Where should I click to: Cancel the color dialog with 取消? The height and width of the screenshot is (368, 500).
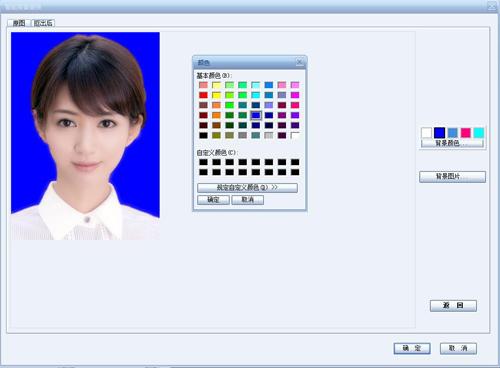point(248,200)
